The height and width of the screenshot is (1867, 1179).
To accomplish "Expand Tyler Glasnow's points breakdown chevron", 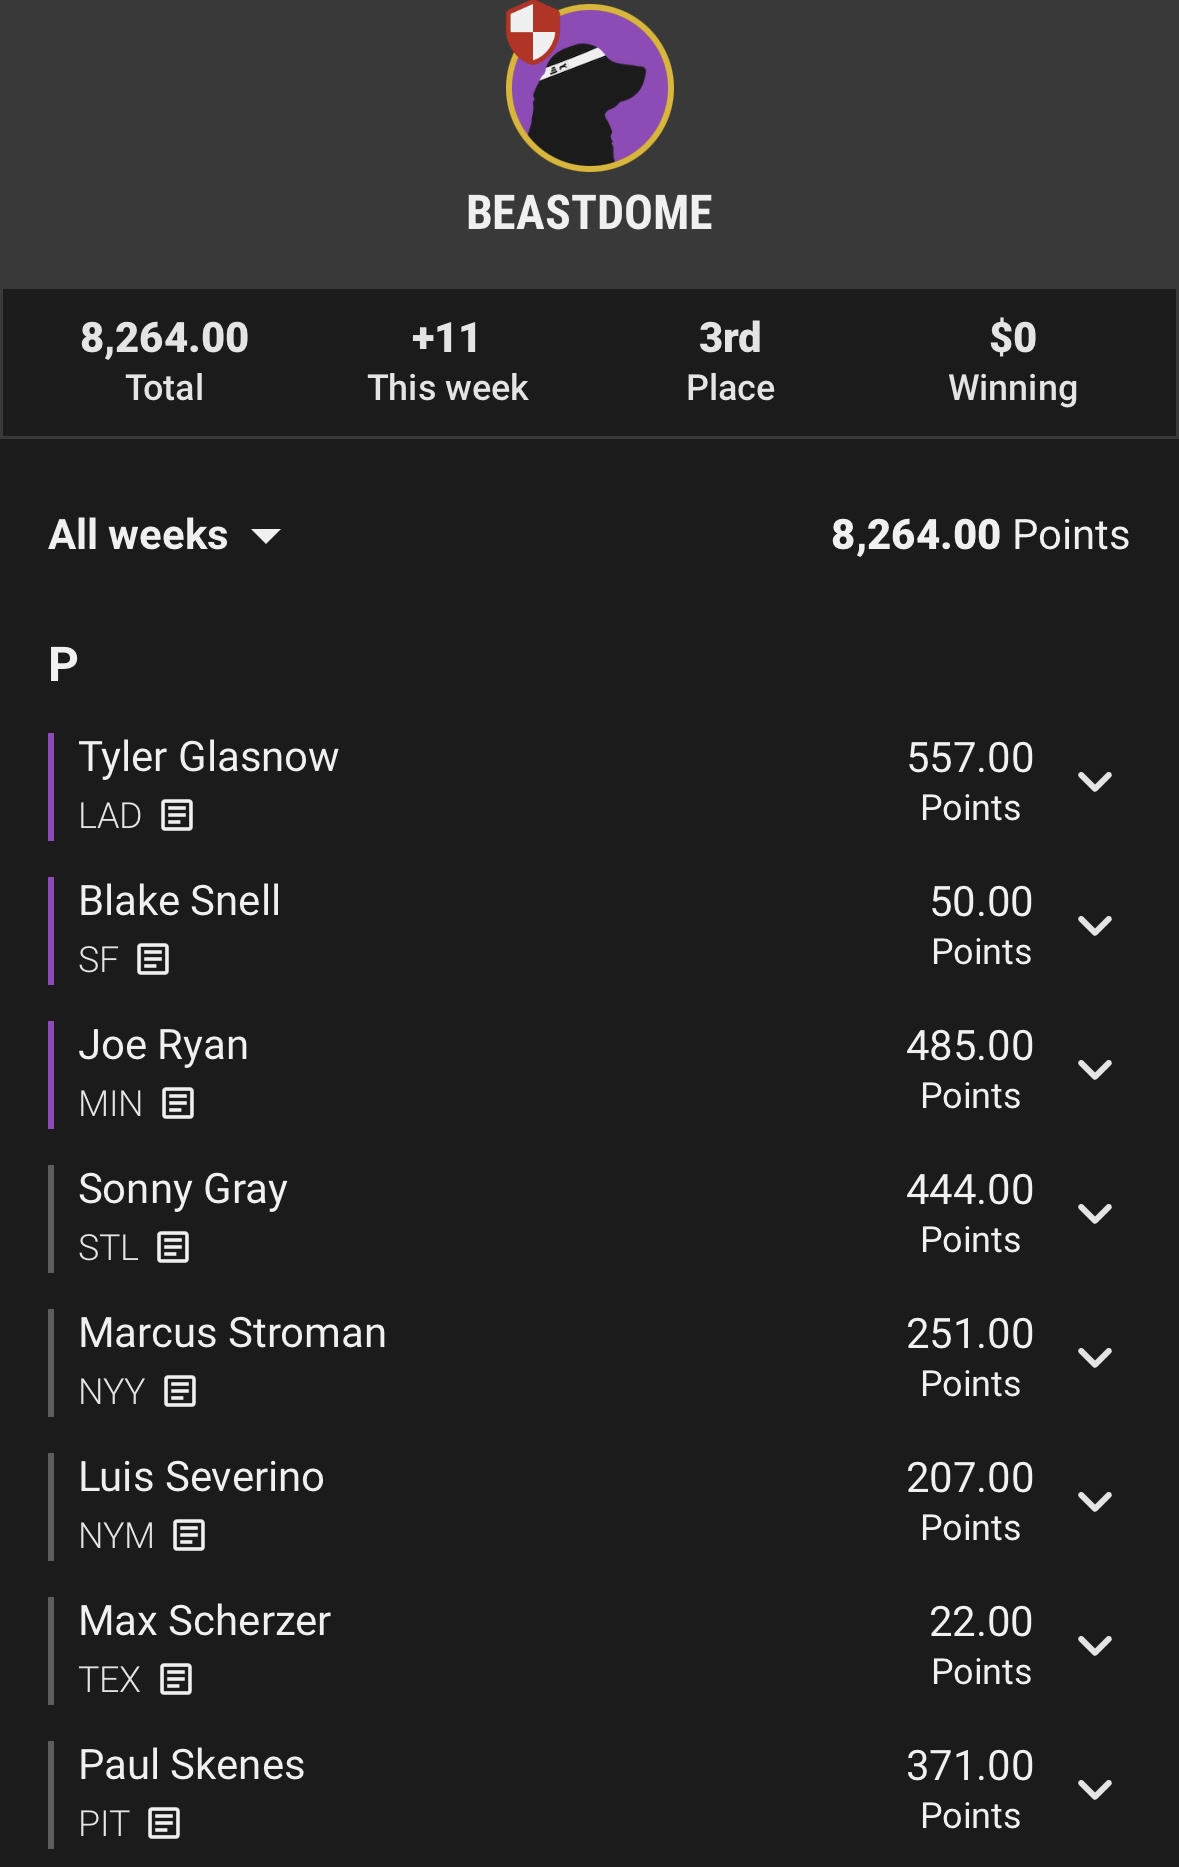I will 1095,782.
